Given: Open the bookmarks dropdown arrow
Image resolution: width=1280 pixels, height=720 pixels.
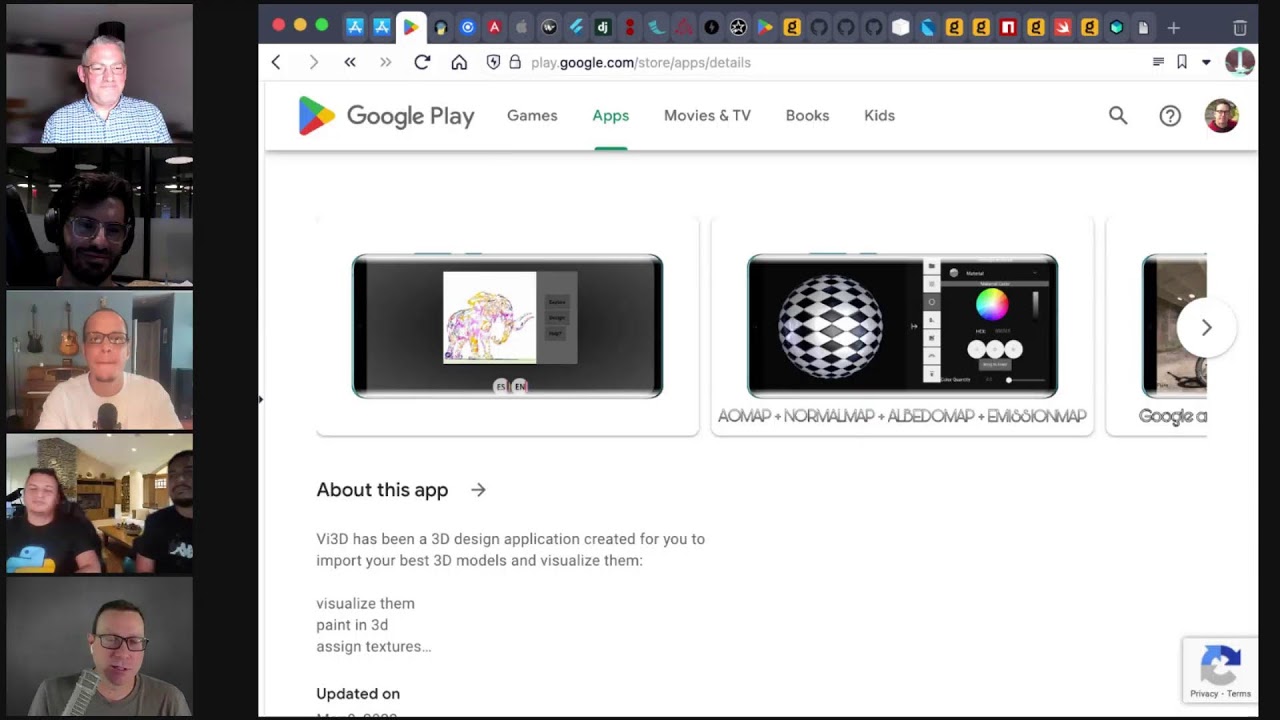Looking at the screenshot, I should tap(1206, 62).
